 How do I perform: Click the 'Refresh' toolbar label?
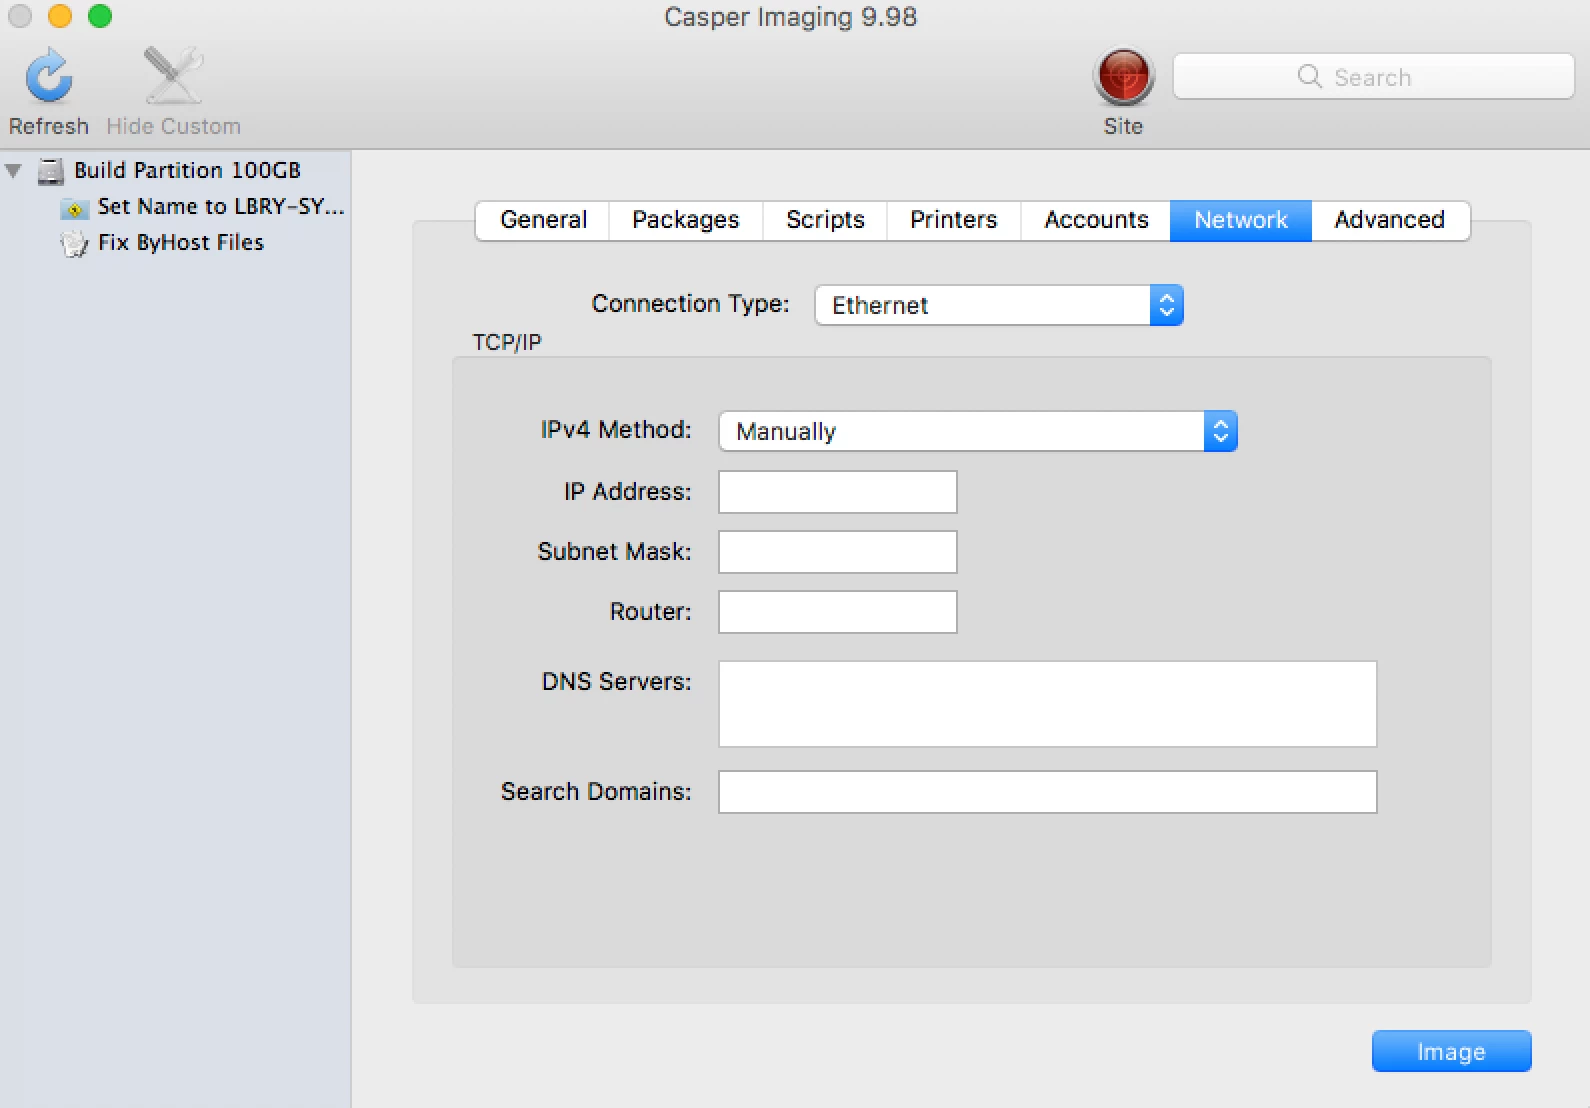(49, 127)
